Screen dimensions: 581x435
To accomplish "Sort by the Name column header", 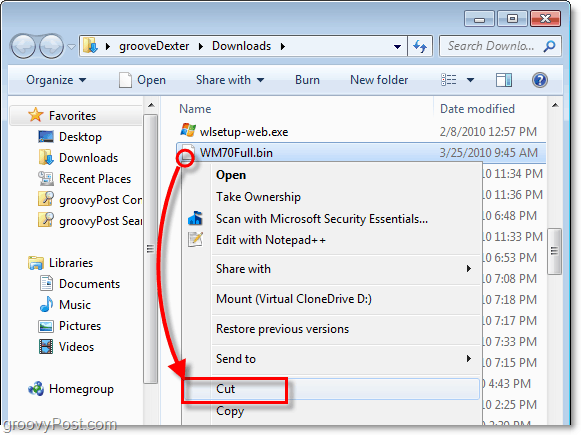I will click(195, 109).
